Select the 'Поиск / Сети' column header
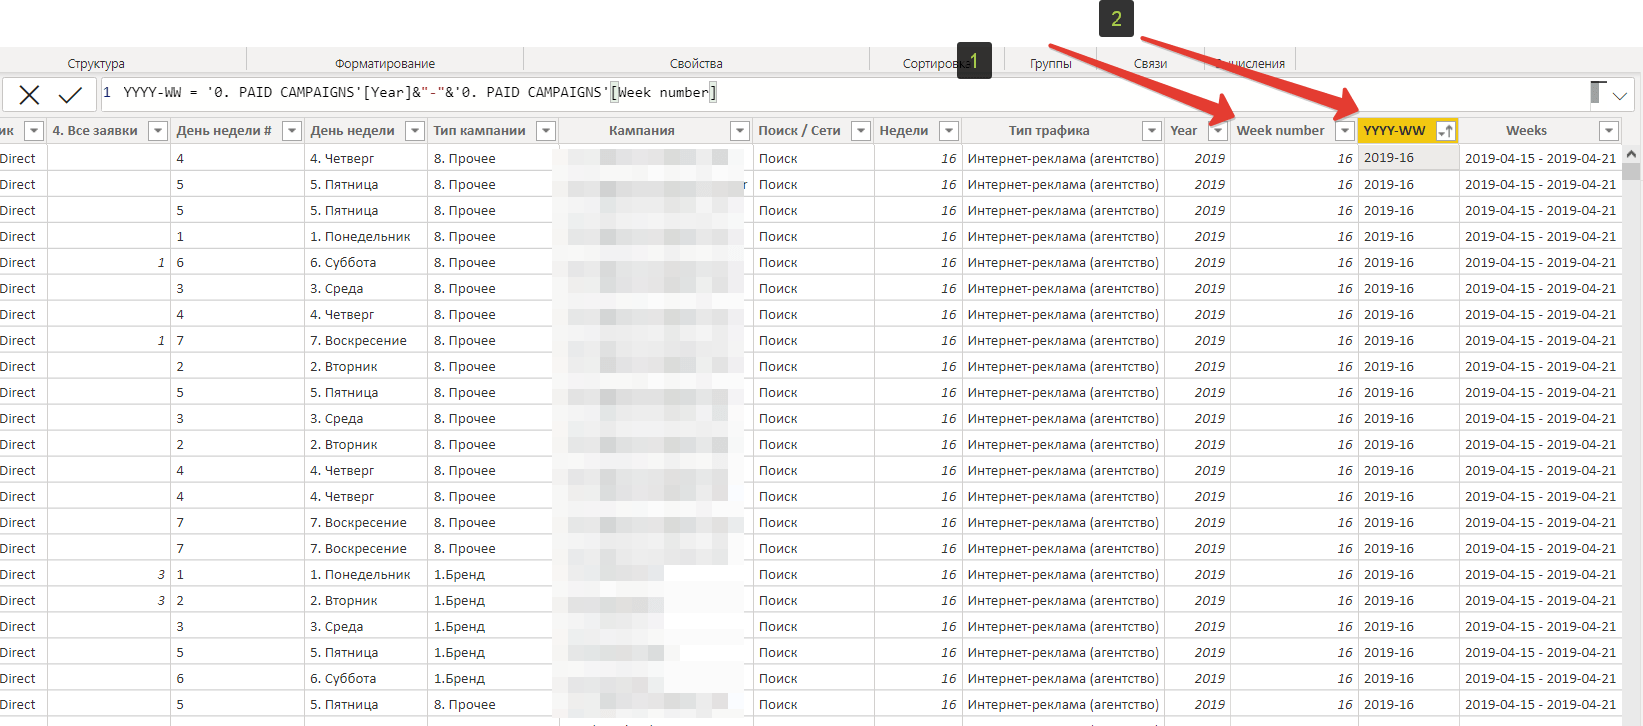Viewport: 1643px width, 726px height. 799,131
